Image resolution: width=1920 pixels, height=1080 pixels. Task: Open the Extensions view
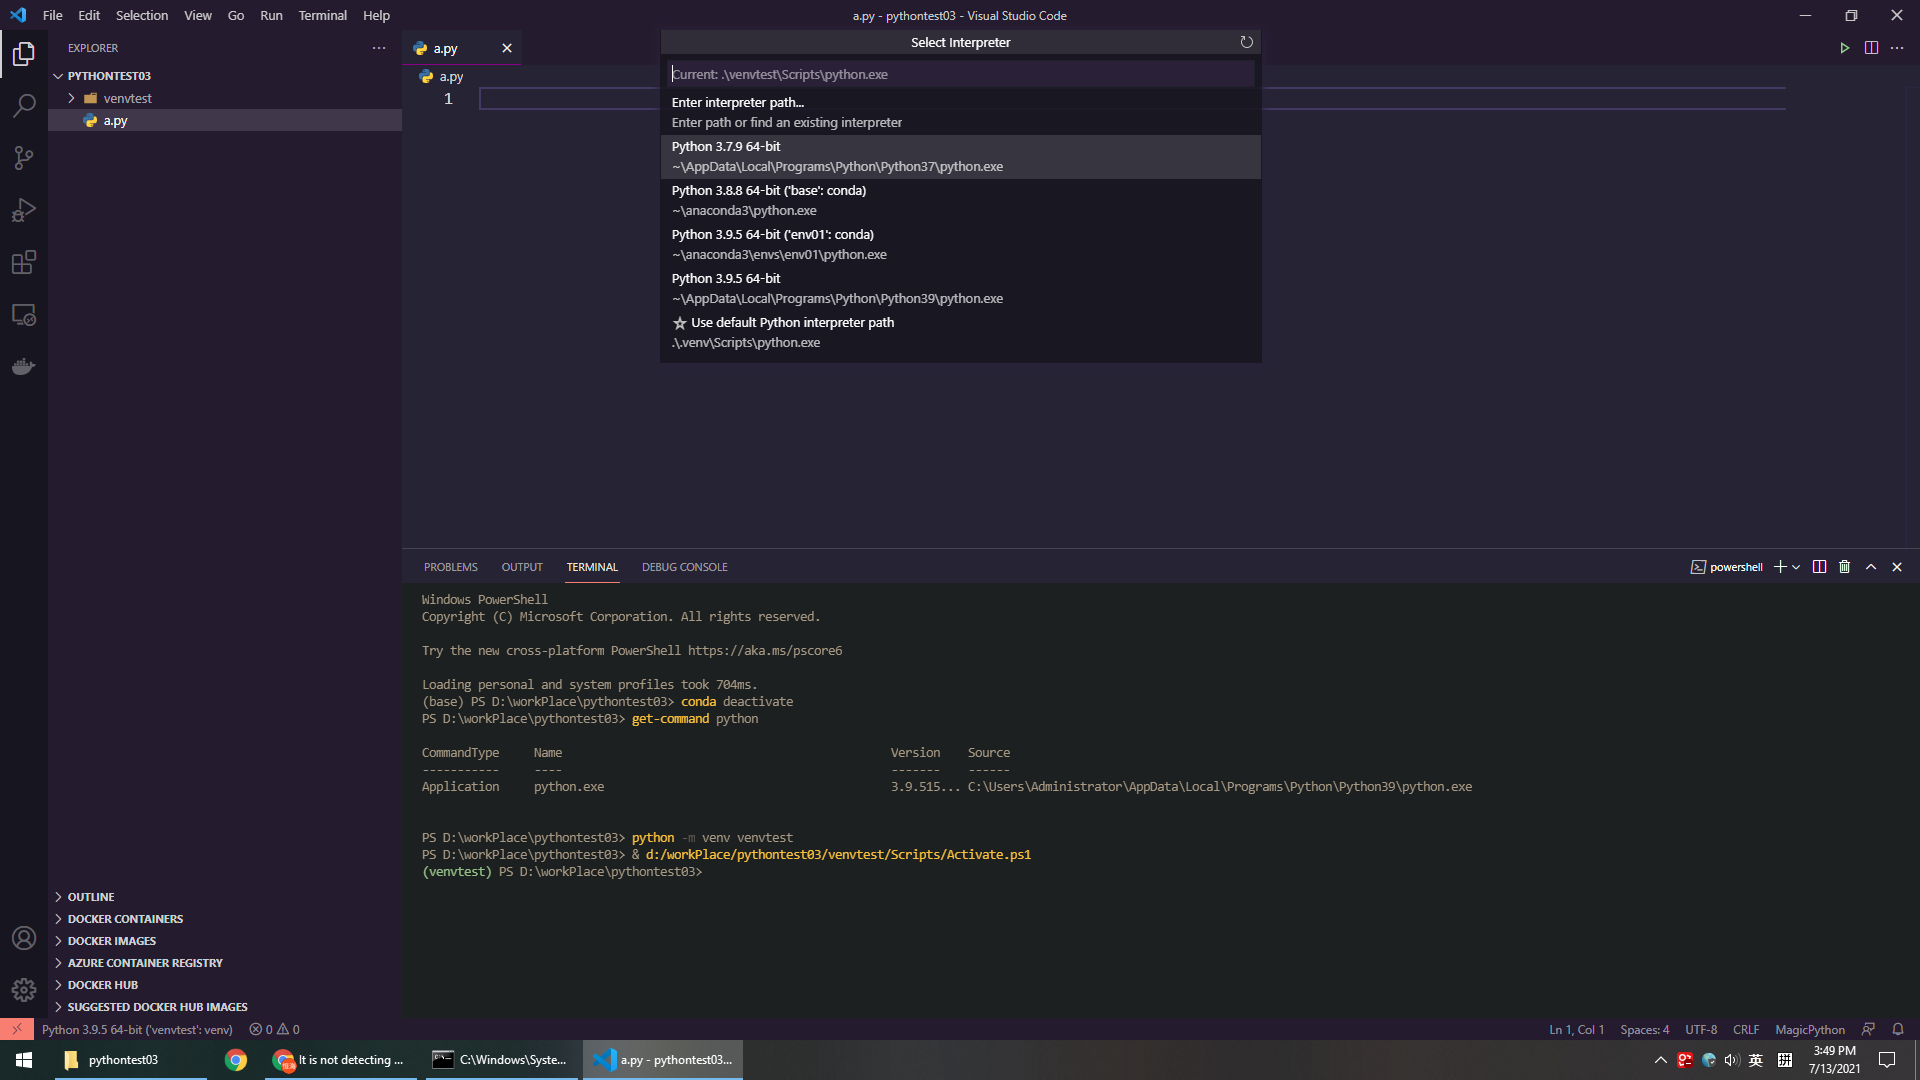tap(23, 262)
